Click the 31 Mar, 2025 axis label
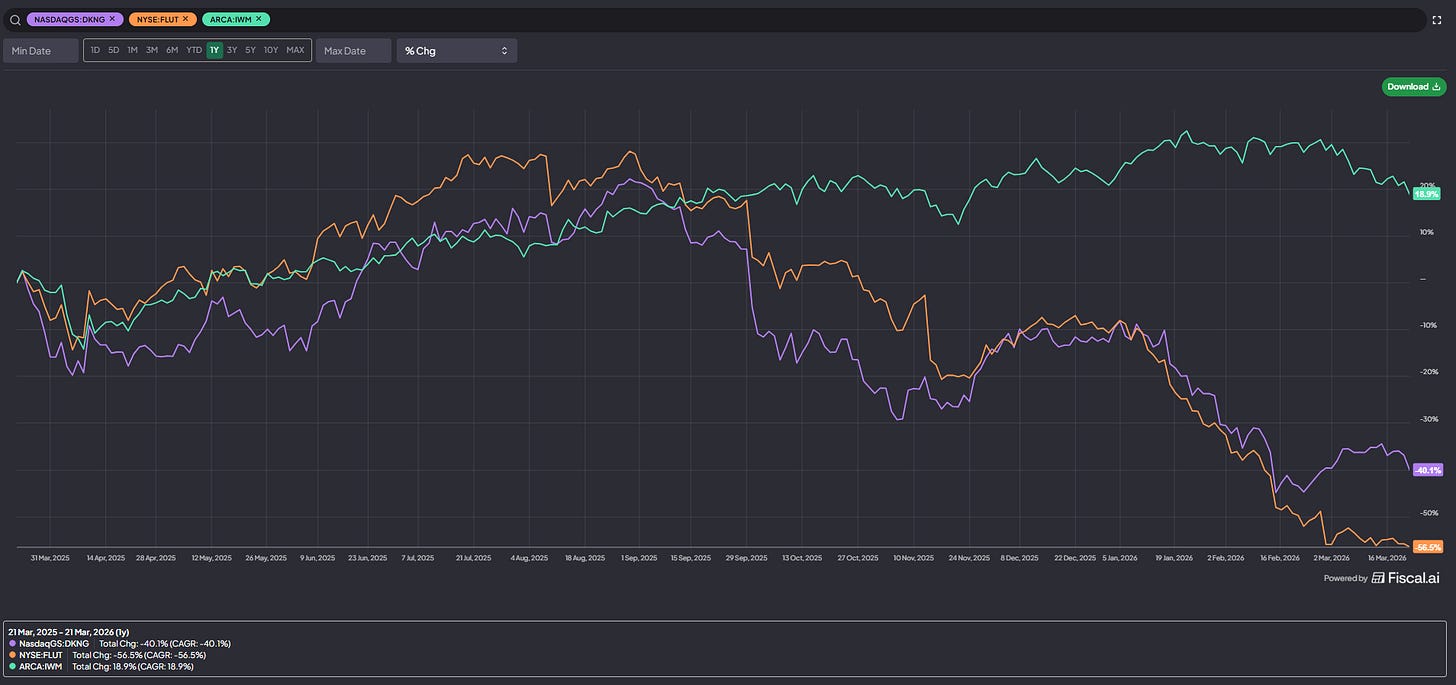The height and width of the screenshot is (685, 1456). click(x=50, y=558)
